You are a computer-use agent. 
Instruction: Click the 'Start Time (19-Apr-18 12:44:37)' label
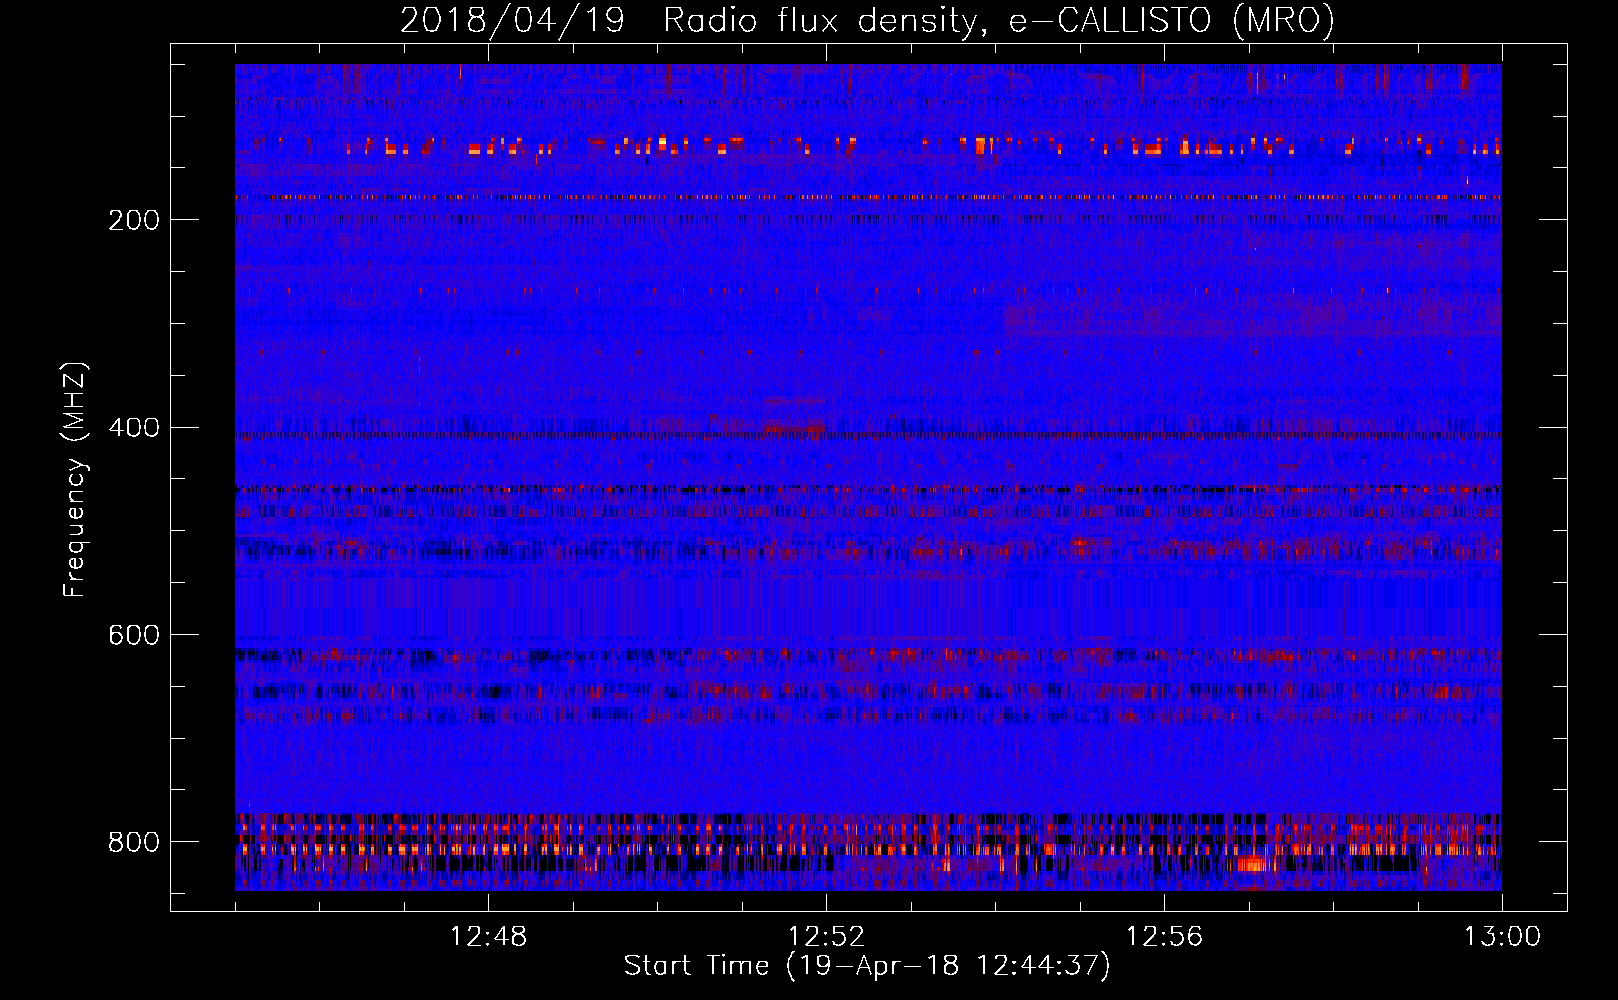(867, 966)
